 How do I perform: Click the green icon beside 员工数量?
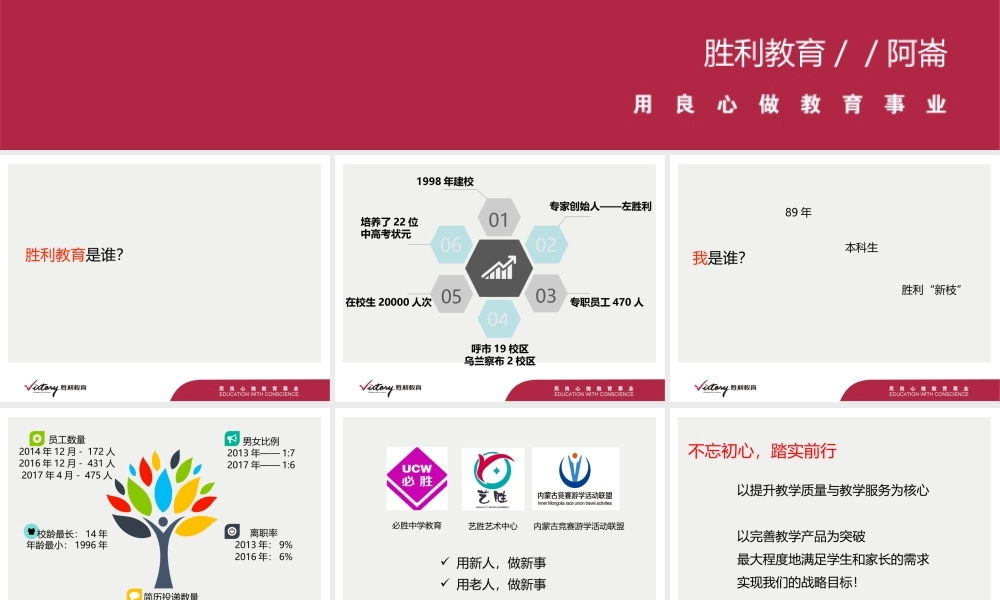tap(37, 438)
